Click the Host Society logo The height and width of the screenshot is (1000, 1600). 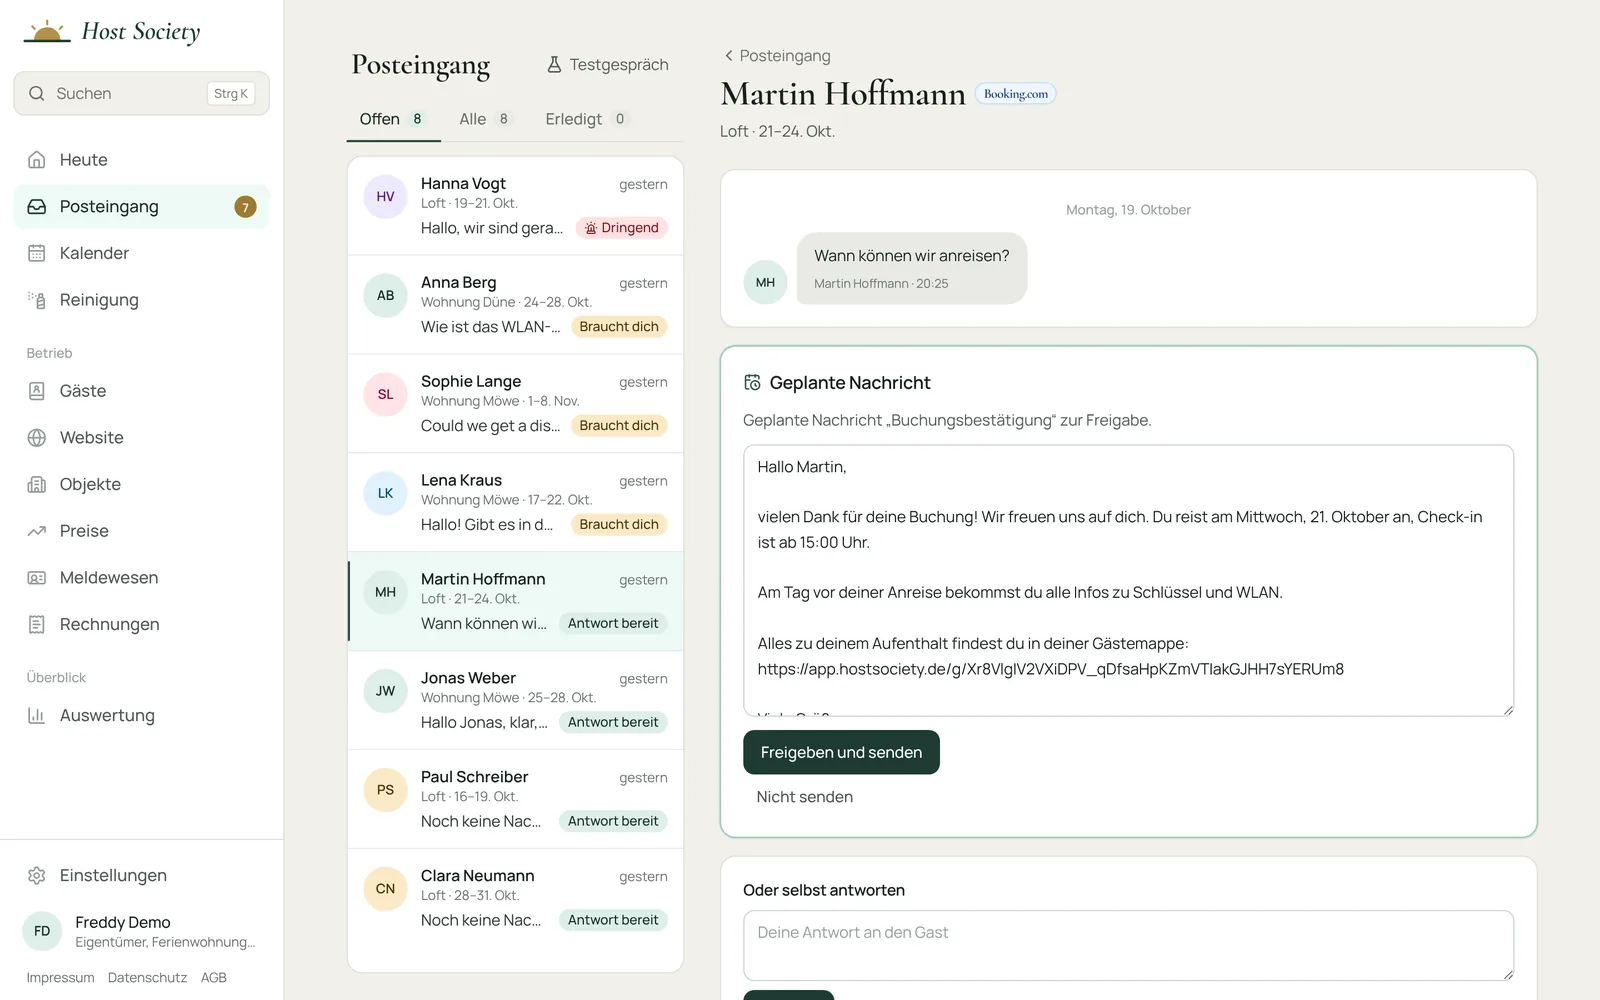pos(112,31)
